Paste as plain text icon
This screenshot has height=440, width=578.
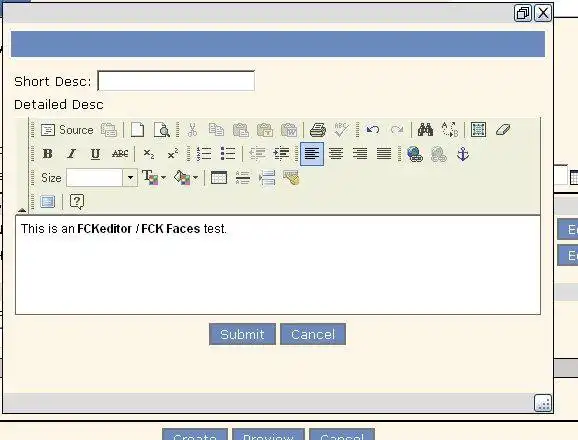265,130
